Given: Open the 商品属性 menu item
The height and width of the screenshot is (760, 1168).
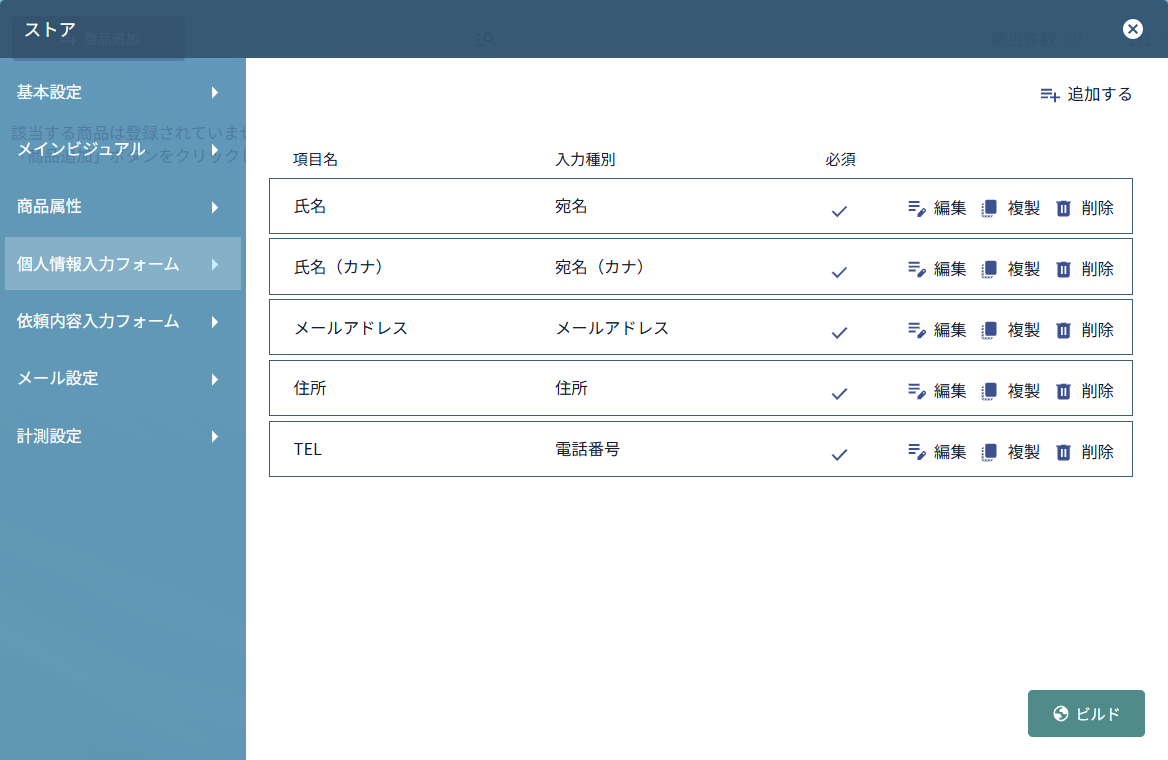Looking at the screenshot, I should tap(123, 207).
